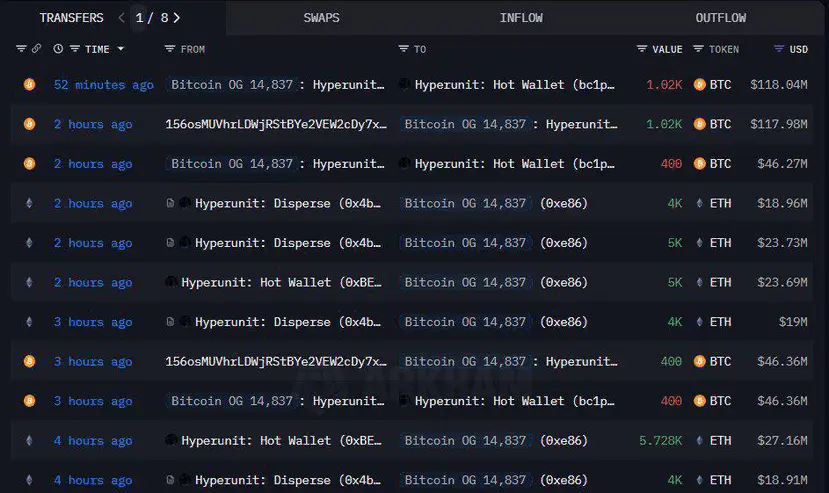829x493 pixels.
Task: Click BTC token icon on $118.04M row
Action: click(699, 85)
